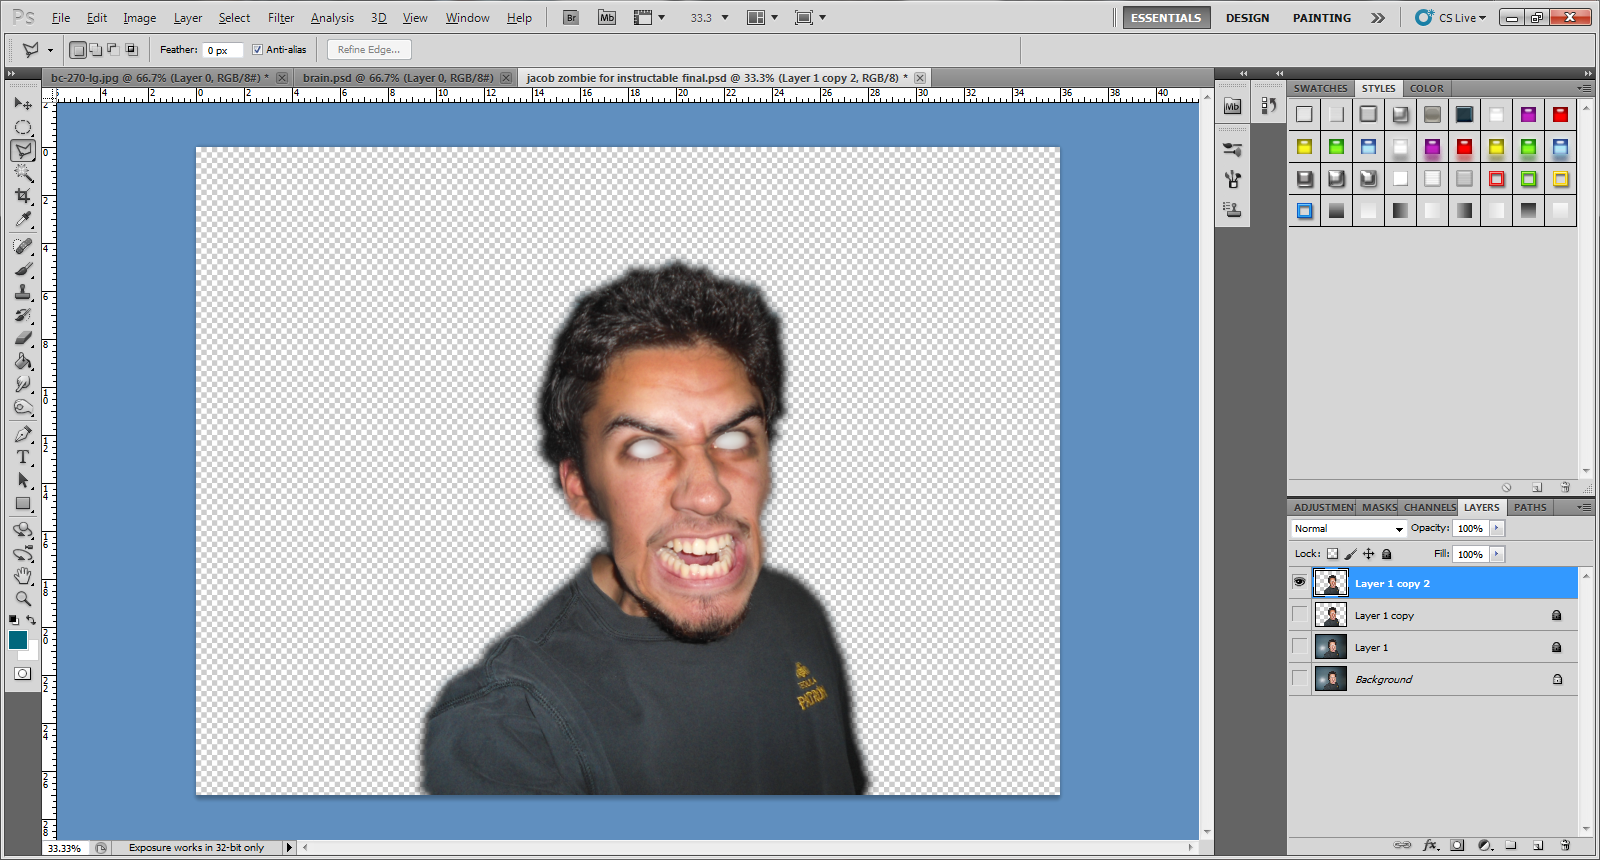Add a layer mask to the layer
This screenshot has width=1600, height=860.
[x=1457, y=845]
